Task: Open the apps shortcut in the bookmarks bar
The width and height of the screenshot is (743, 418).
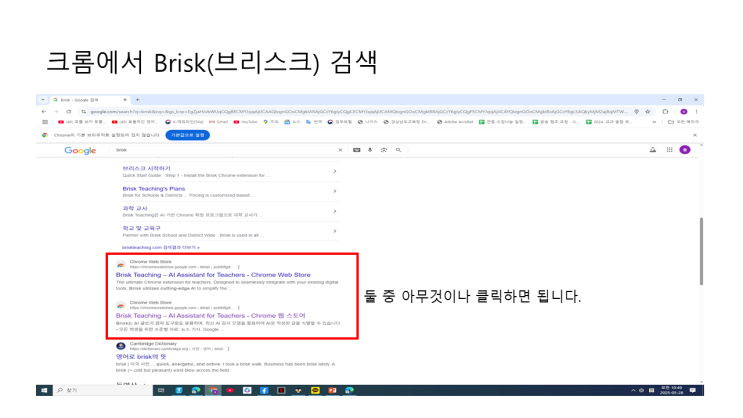Action: [x=45, y=122]
